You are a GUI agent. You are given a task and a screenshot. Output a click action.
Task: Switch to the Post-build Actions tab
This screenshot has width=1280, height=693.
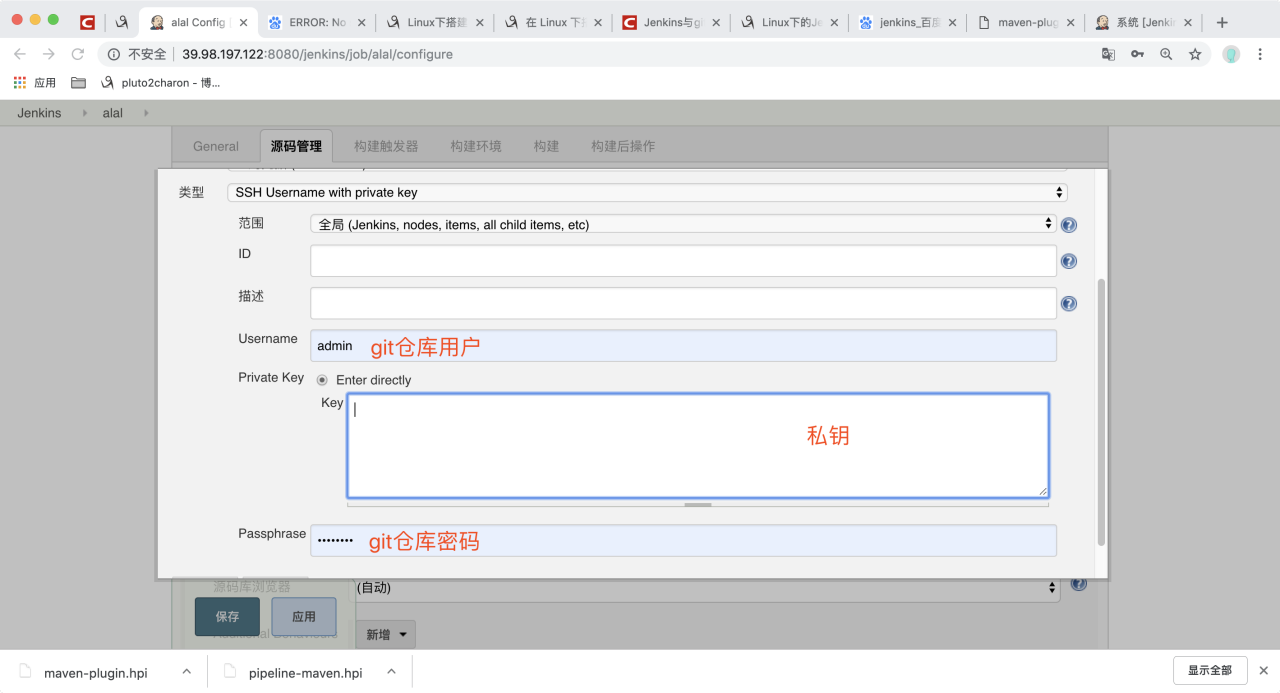click(x=623, y=146)
